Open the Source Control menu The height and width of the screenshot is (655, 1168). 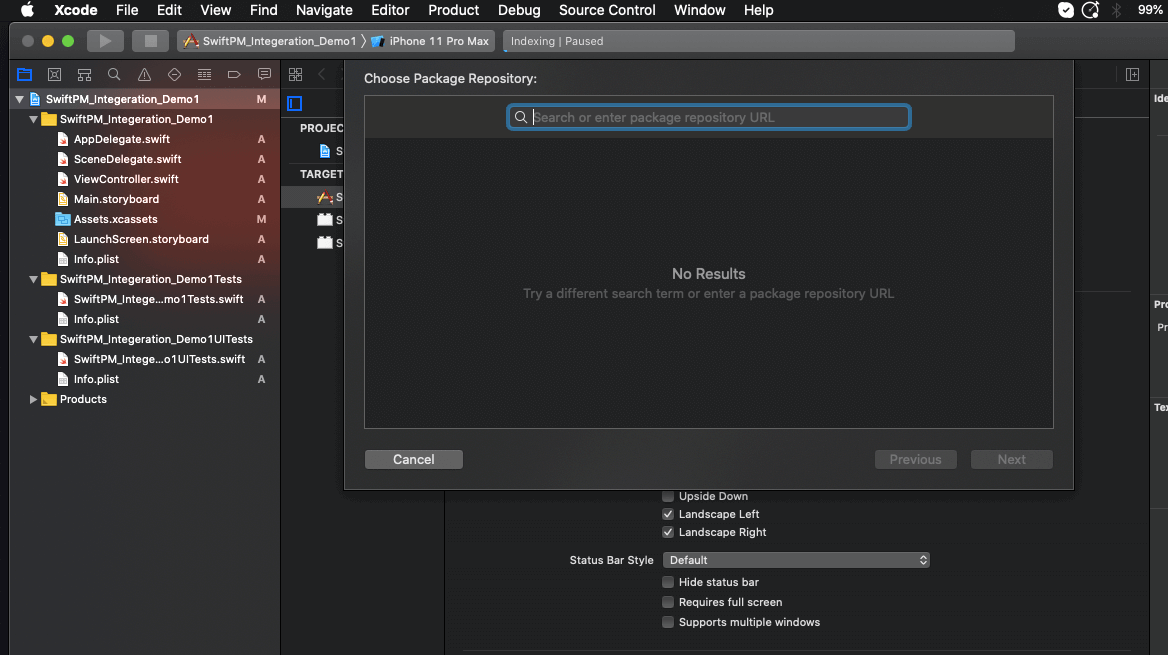coord(607,10)
